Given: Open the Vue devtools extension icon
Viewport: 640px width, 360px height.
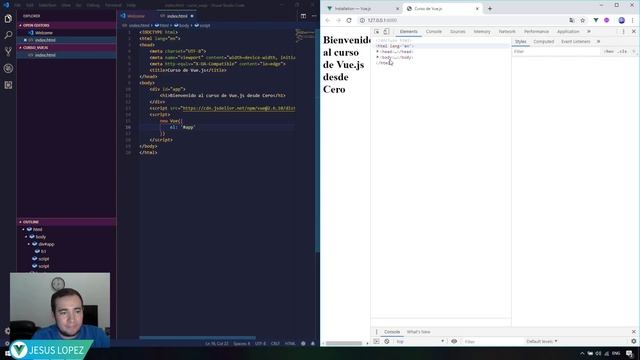Looking at the screenshot, I should [596, 20].
